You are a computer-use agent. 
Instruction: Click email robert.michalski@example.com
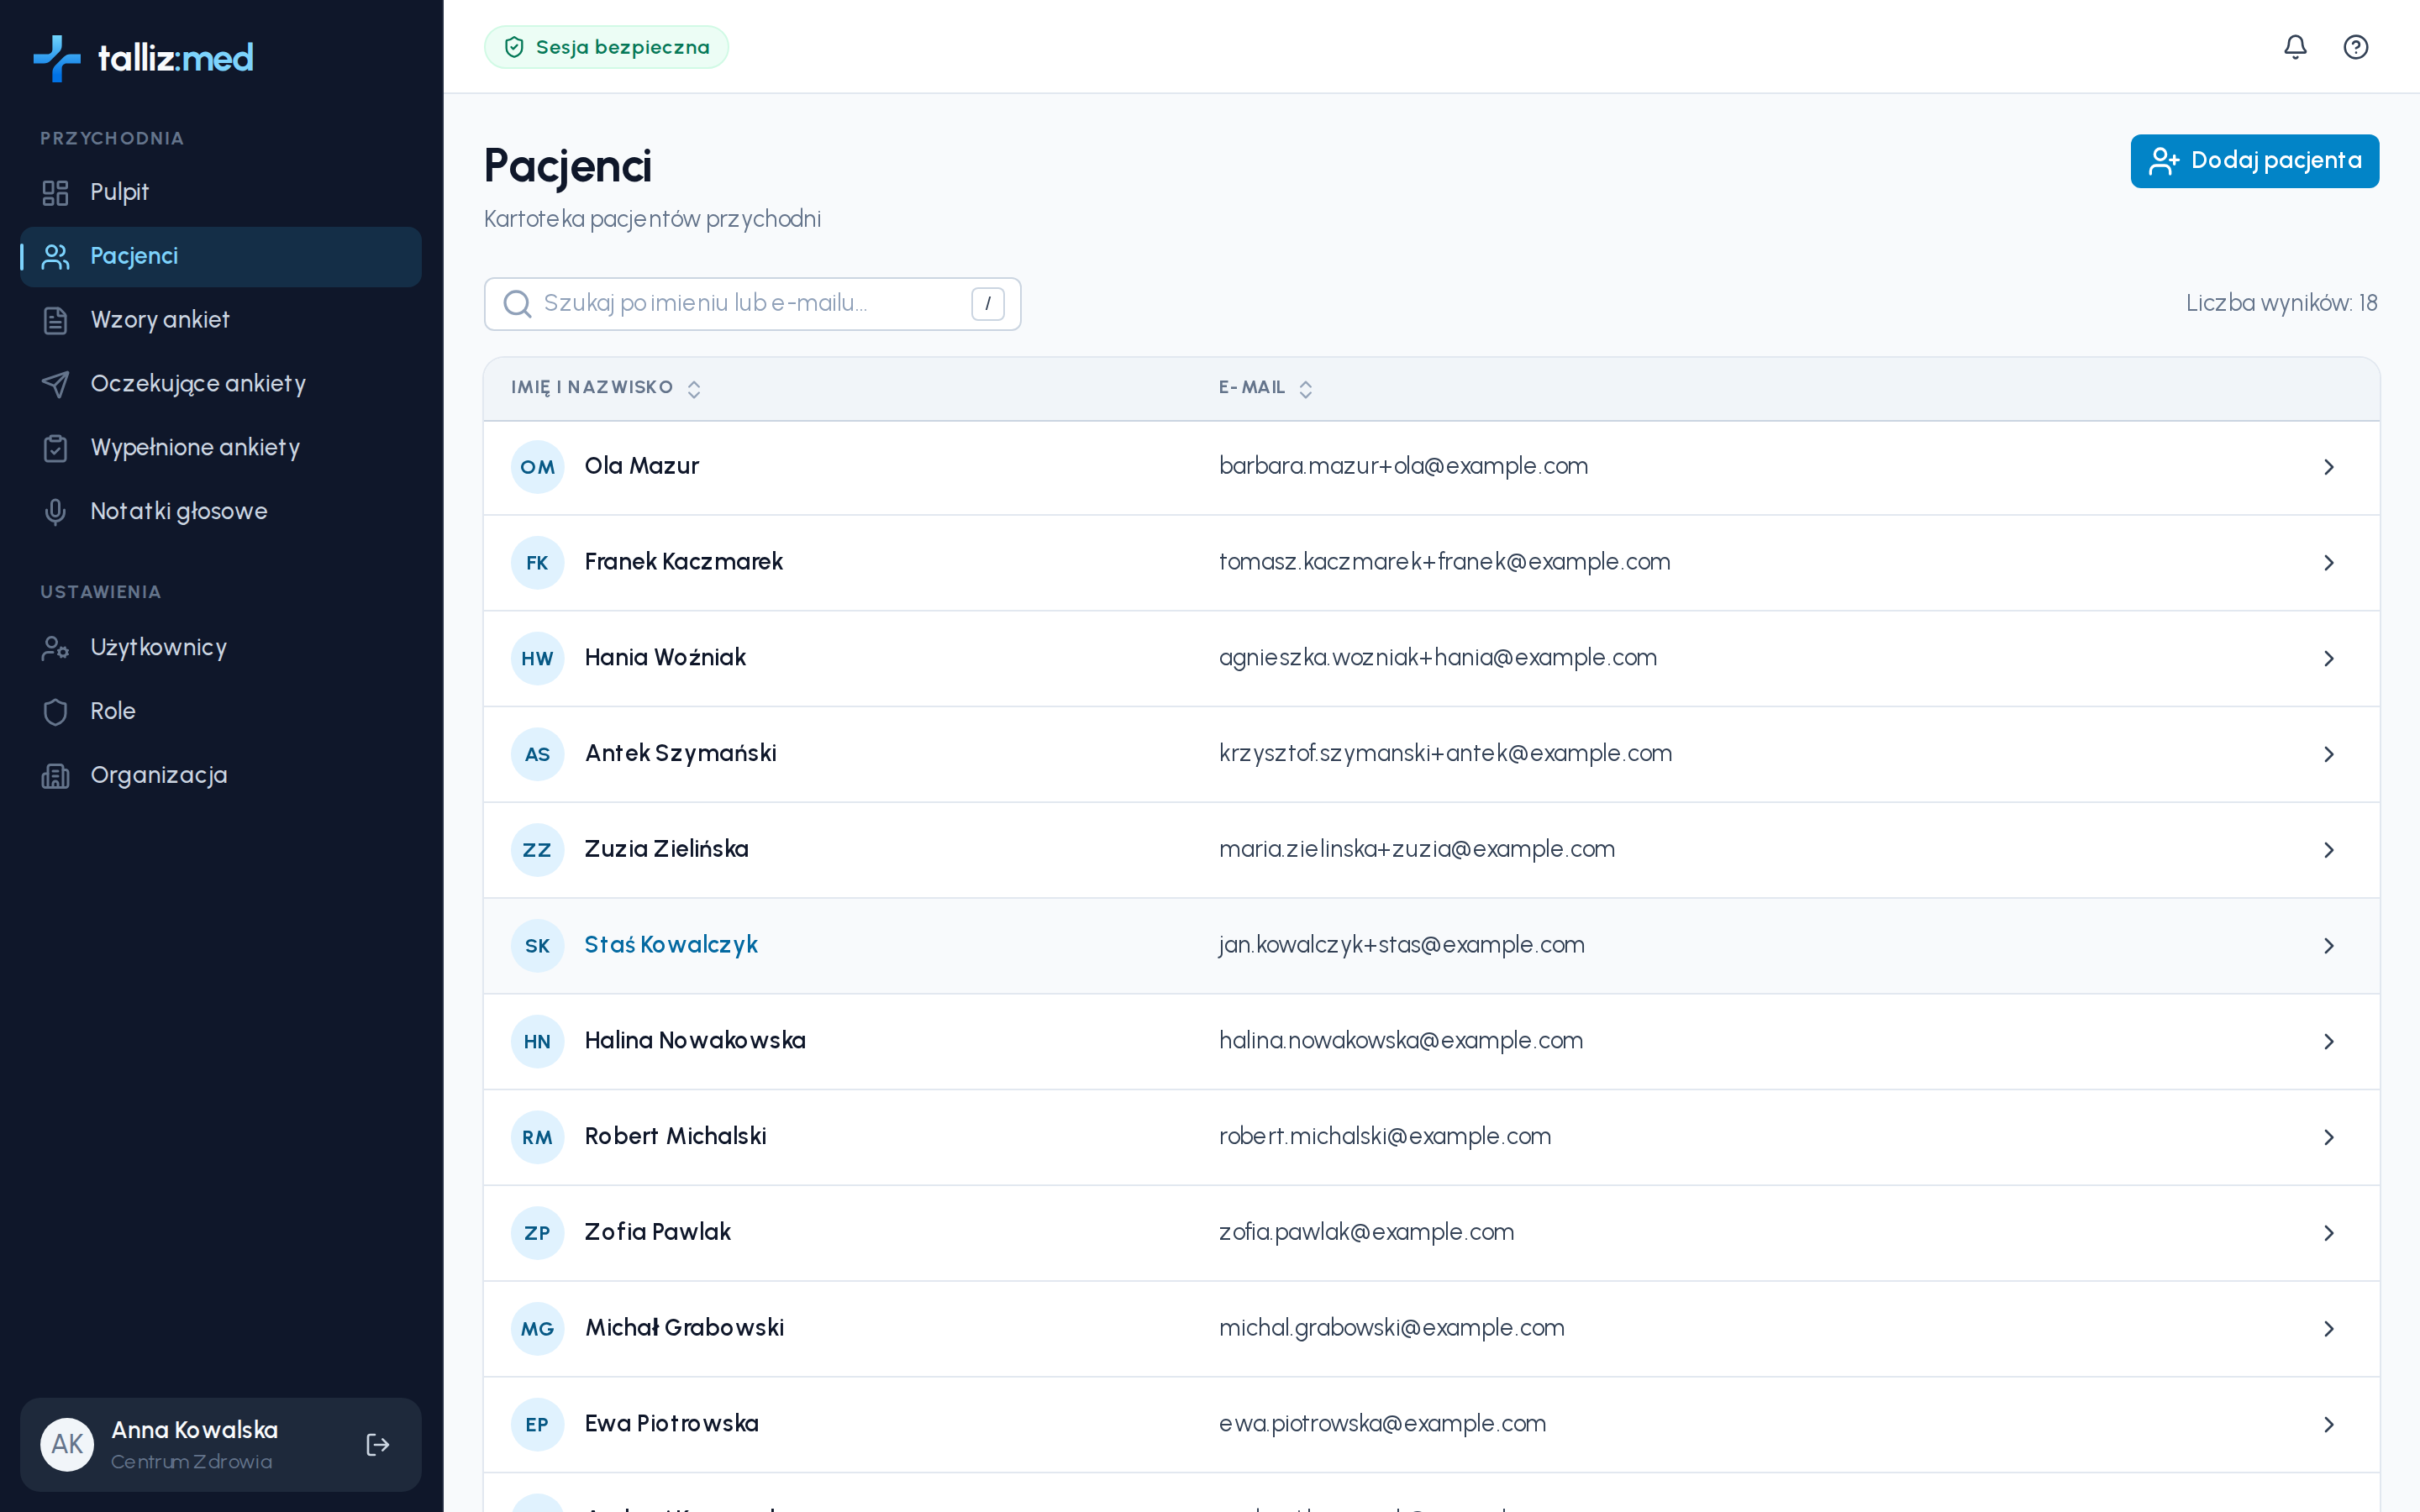click(1385, 1136)
